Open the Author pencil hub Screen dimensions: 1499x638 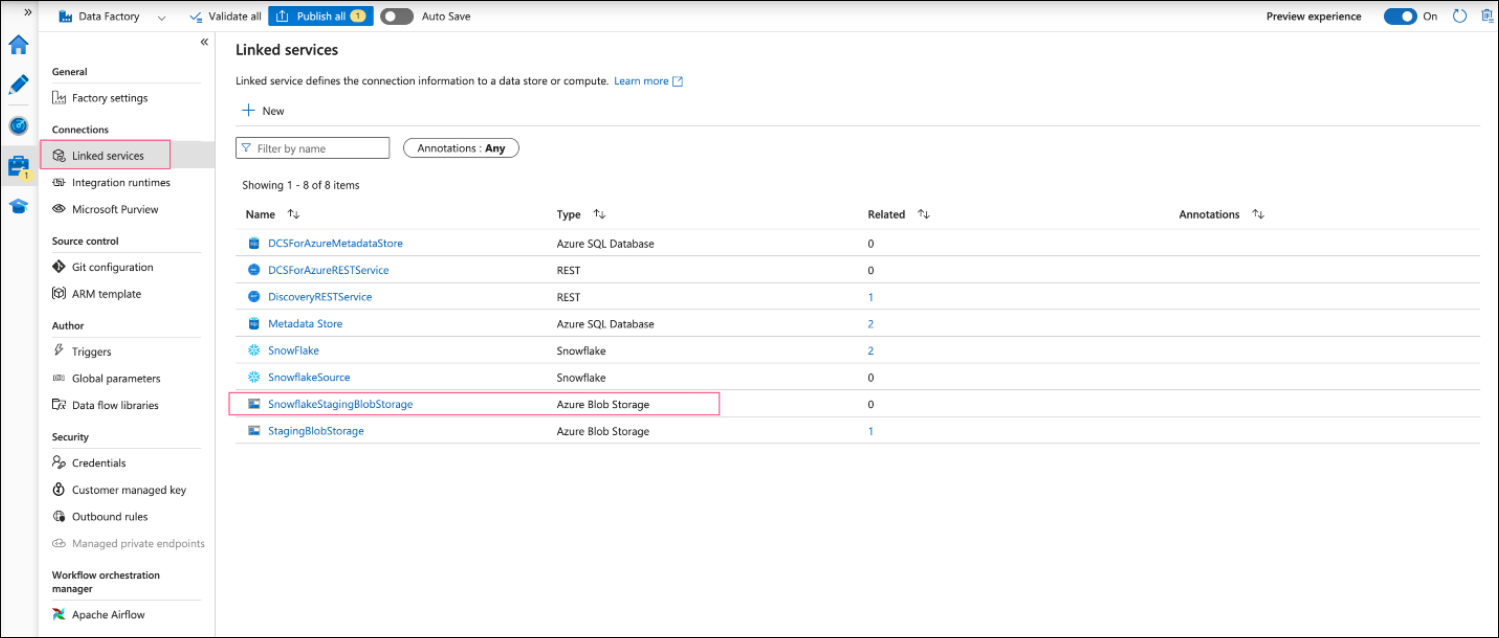(x=18, y=85)
